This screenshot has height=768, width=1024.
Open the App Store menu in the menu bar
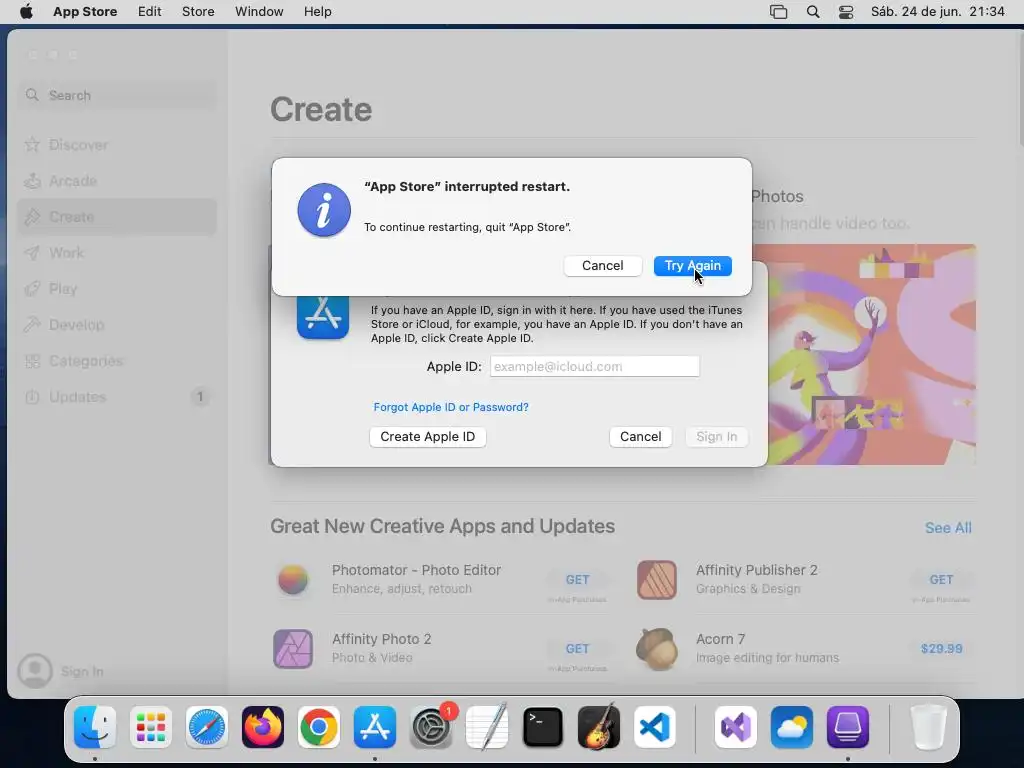click(85, 12)
